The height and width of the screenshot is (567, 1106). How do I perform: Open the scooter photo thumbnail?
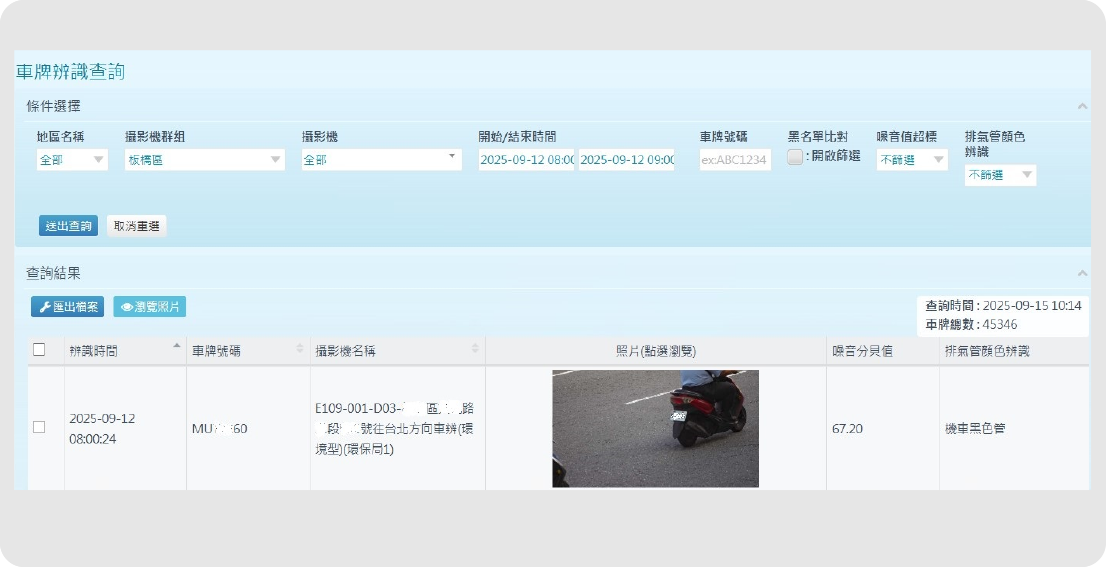pyautogui.click(x=655, y=428)
